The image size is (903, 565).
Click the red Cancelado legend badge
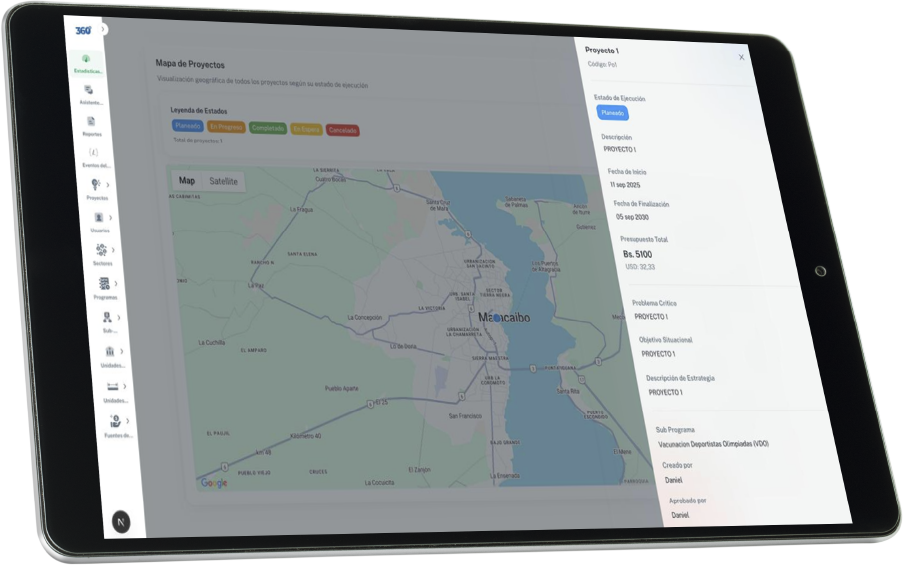(x=342, y=130)
